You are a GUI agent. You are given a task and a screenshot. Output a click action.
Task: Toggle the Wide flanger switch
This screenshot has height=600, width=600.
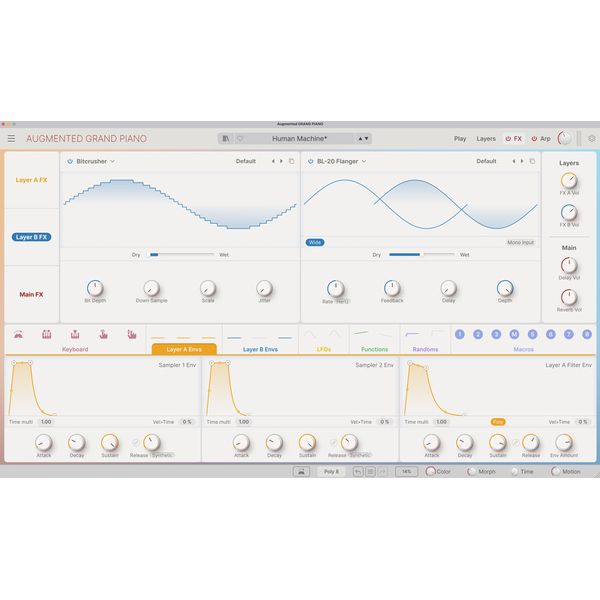(x=315, y=243)
